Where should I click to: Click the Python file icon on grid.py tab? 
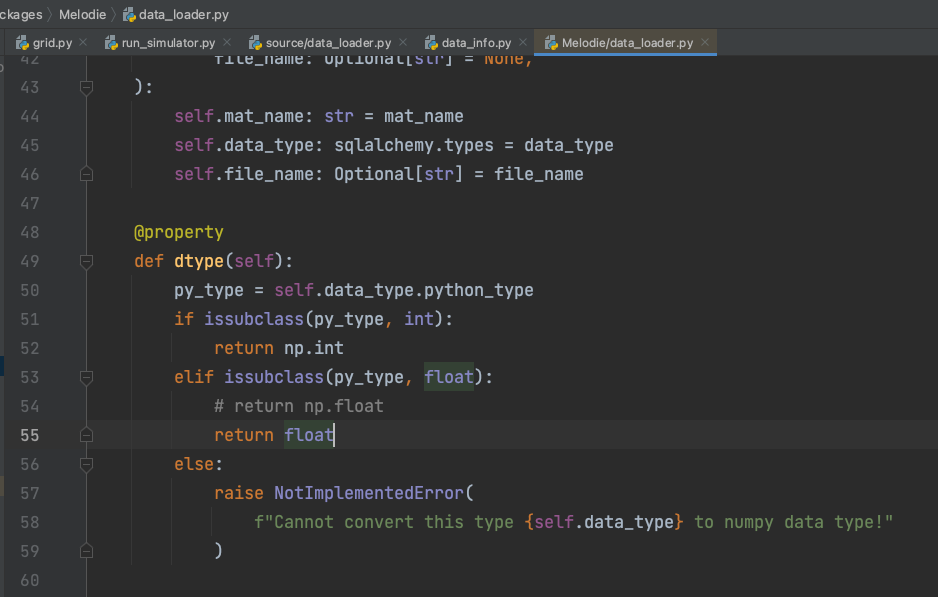tap(22, 42)
